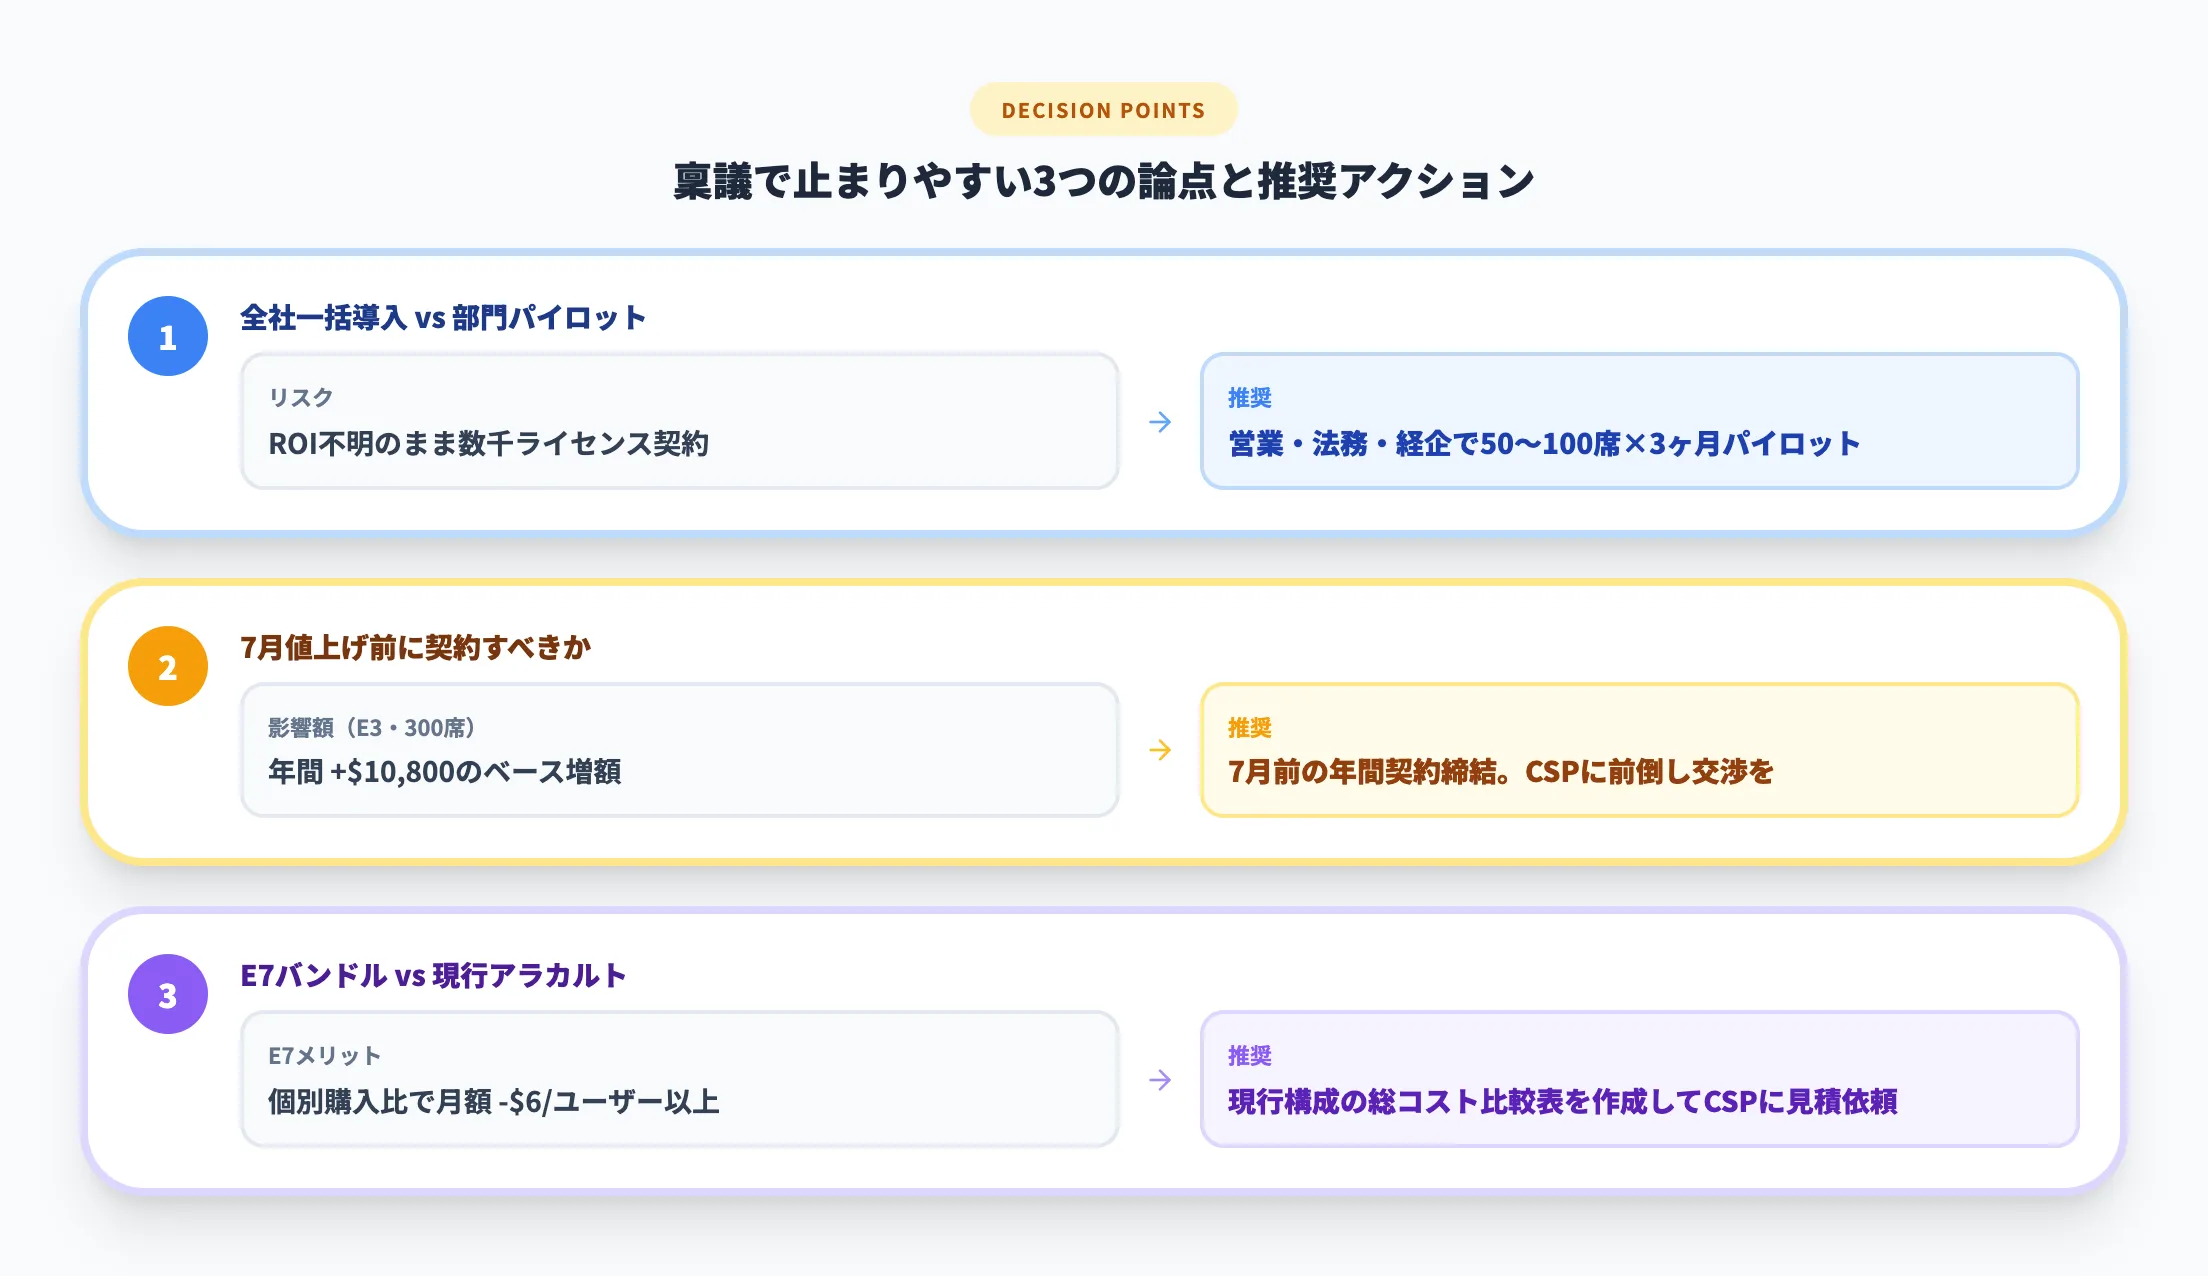Open the E7メリット detail card

pos(680,1079)
